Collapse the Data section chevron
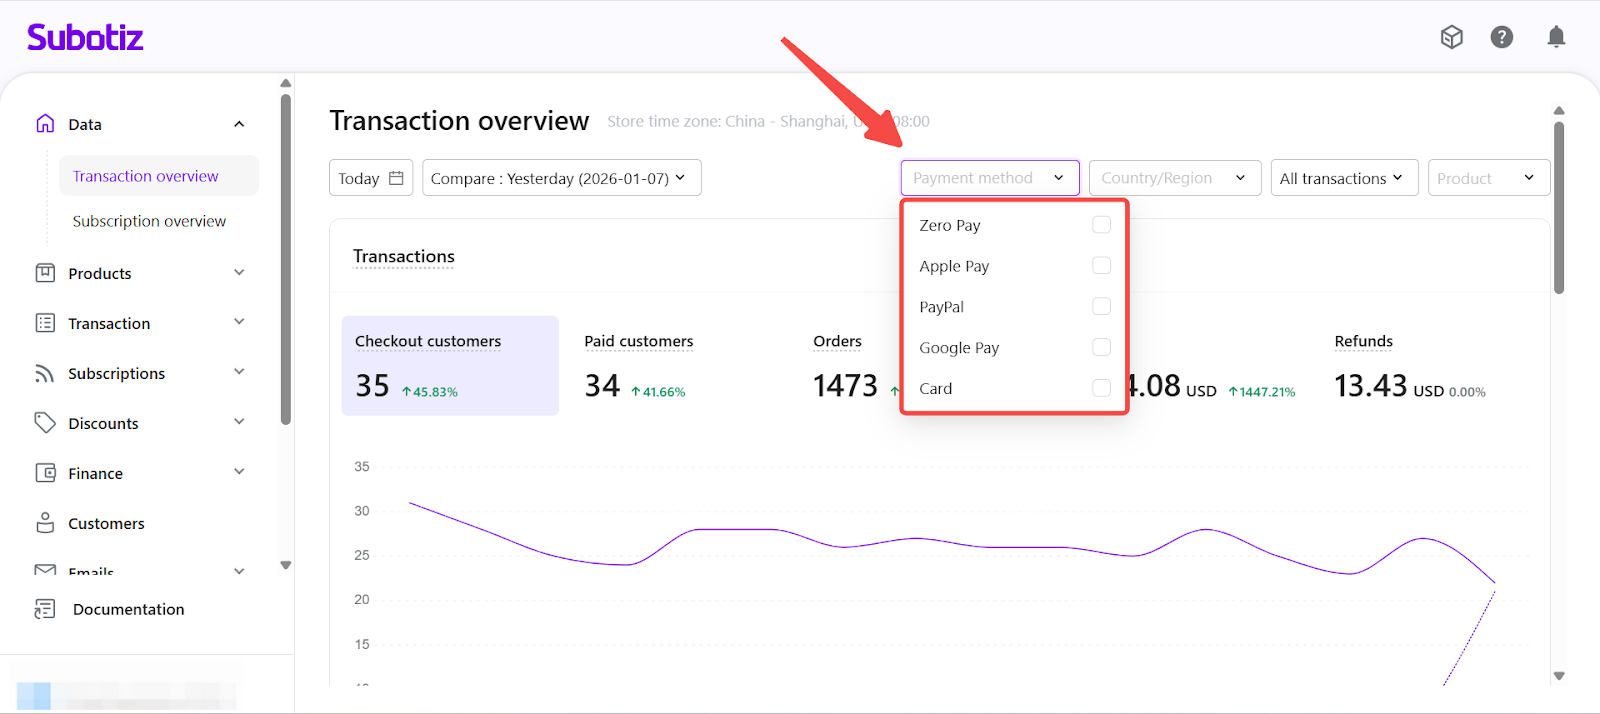Image resolution: width=1600 pixels, height=714 pixels. click(239, 124)
